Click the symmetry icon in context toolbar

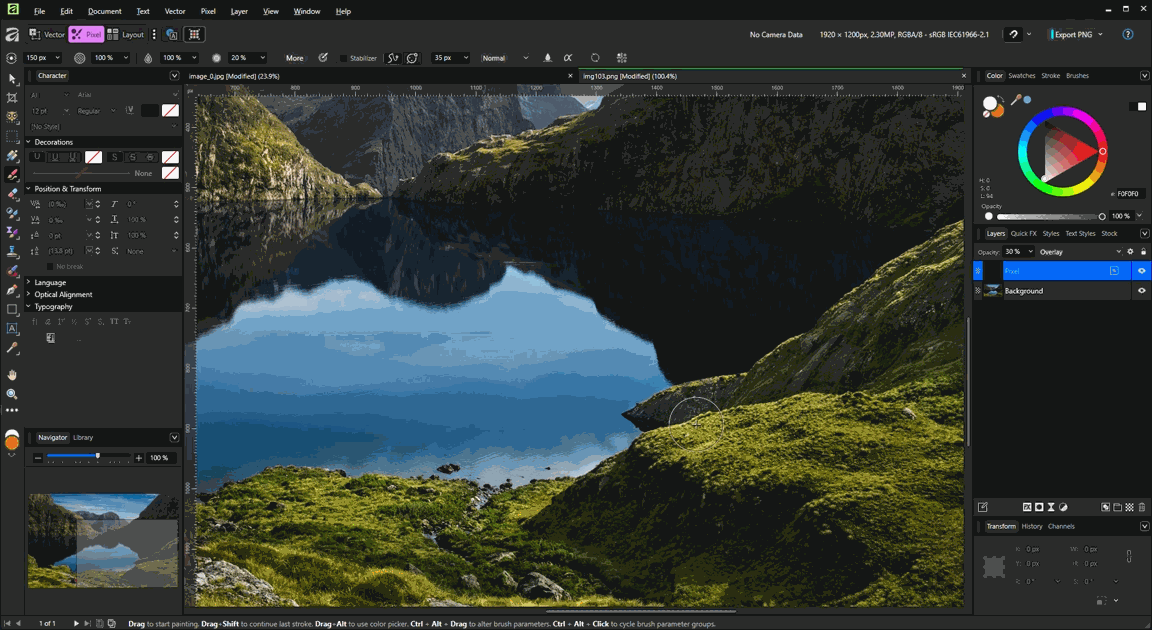pos(622,57)
